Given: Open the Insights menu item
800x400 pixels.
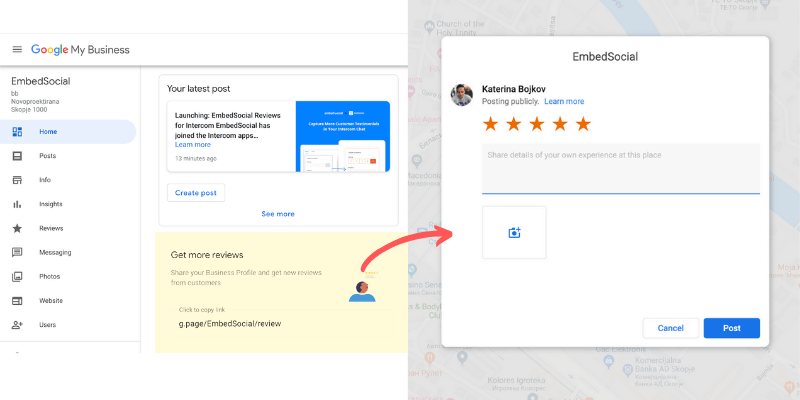Looking at the screenshot, I should click(68, 204).
